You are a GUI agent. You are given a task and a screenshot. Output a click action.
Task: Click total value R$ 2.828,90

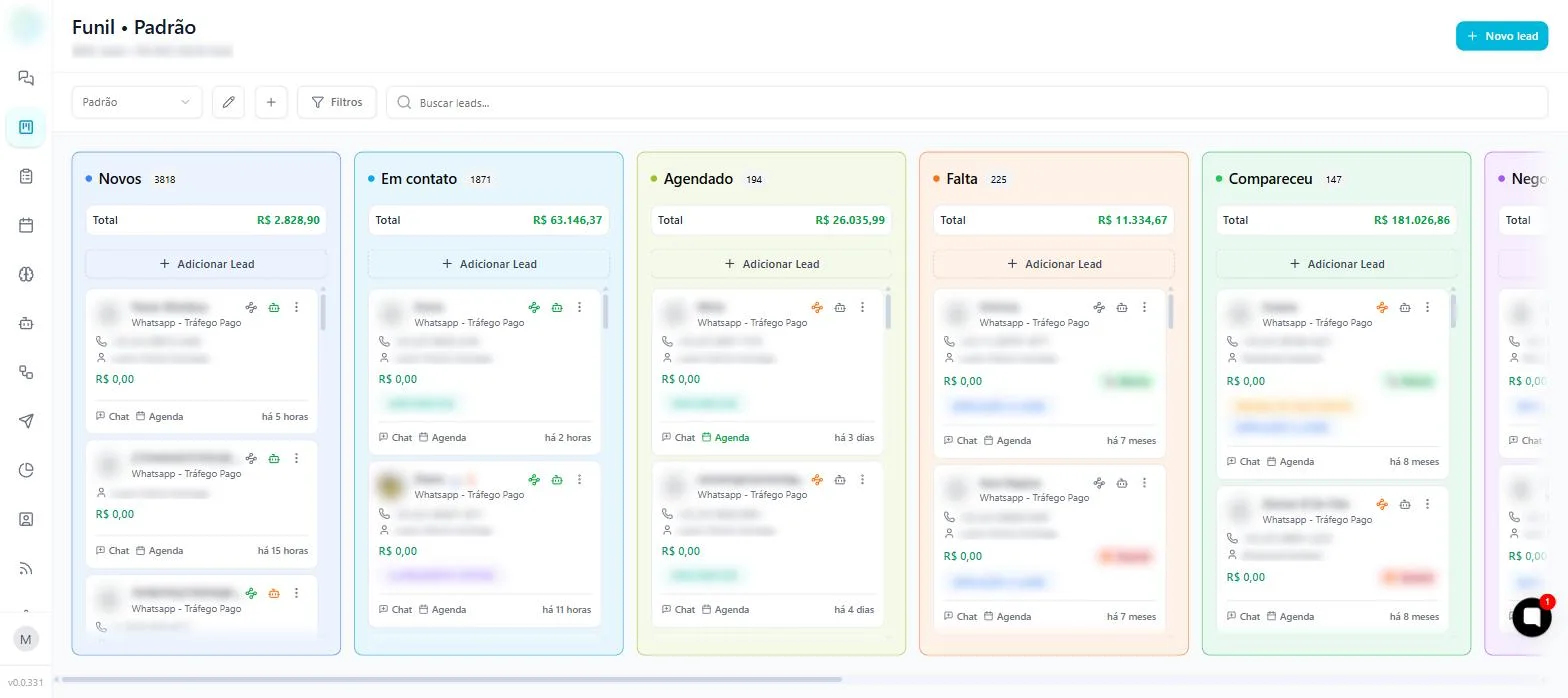click(x=289, y=220)
